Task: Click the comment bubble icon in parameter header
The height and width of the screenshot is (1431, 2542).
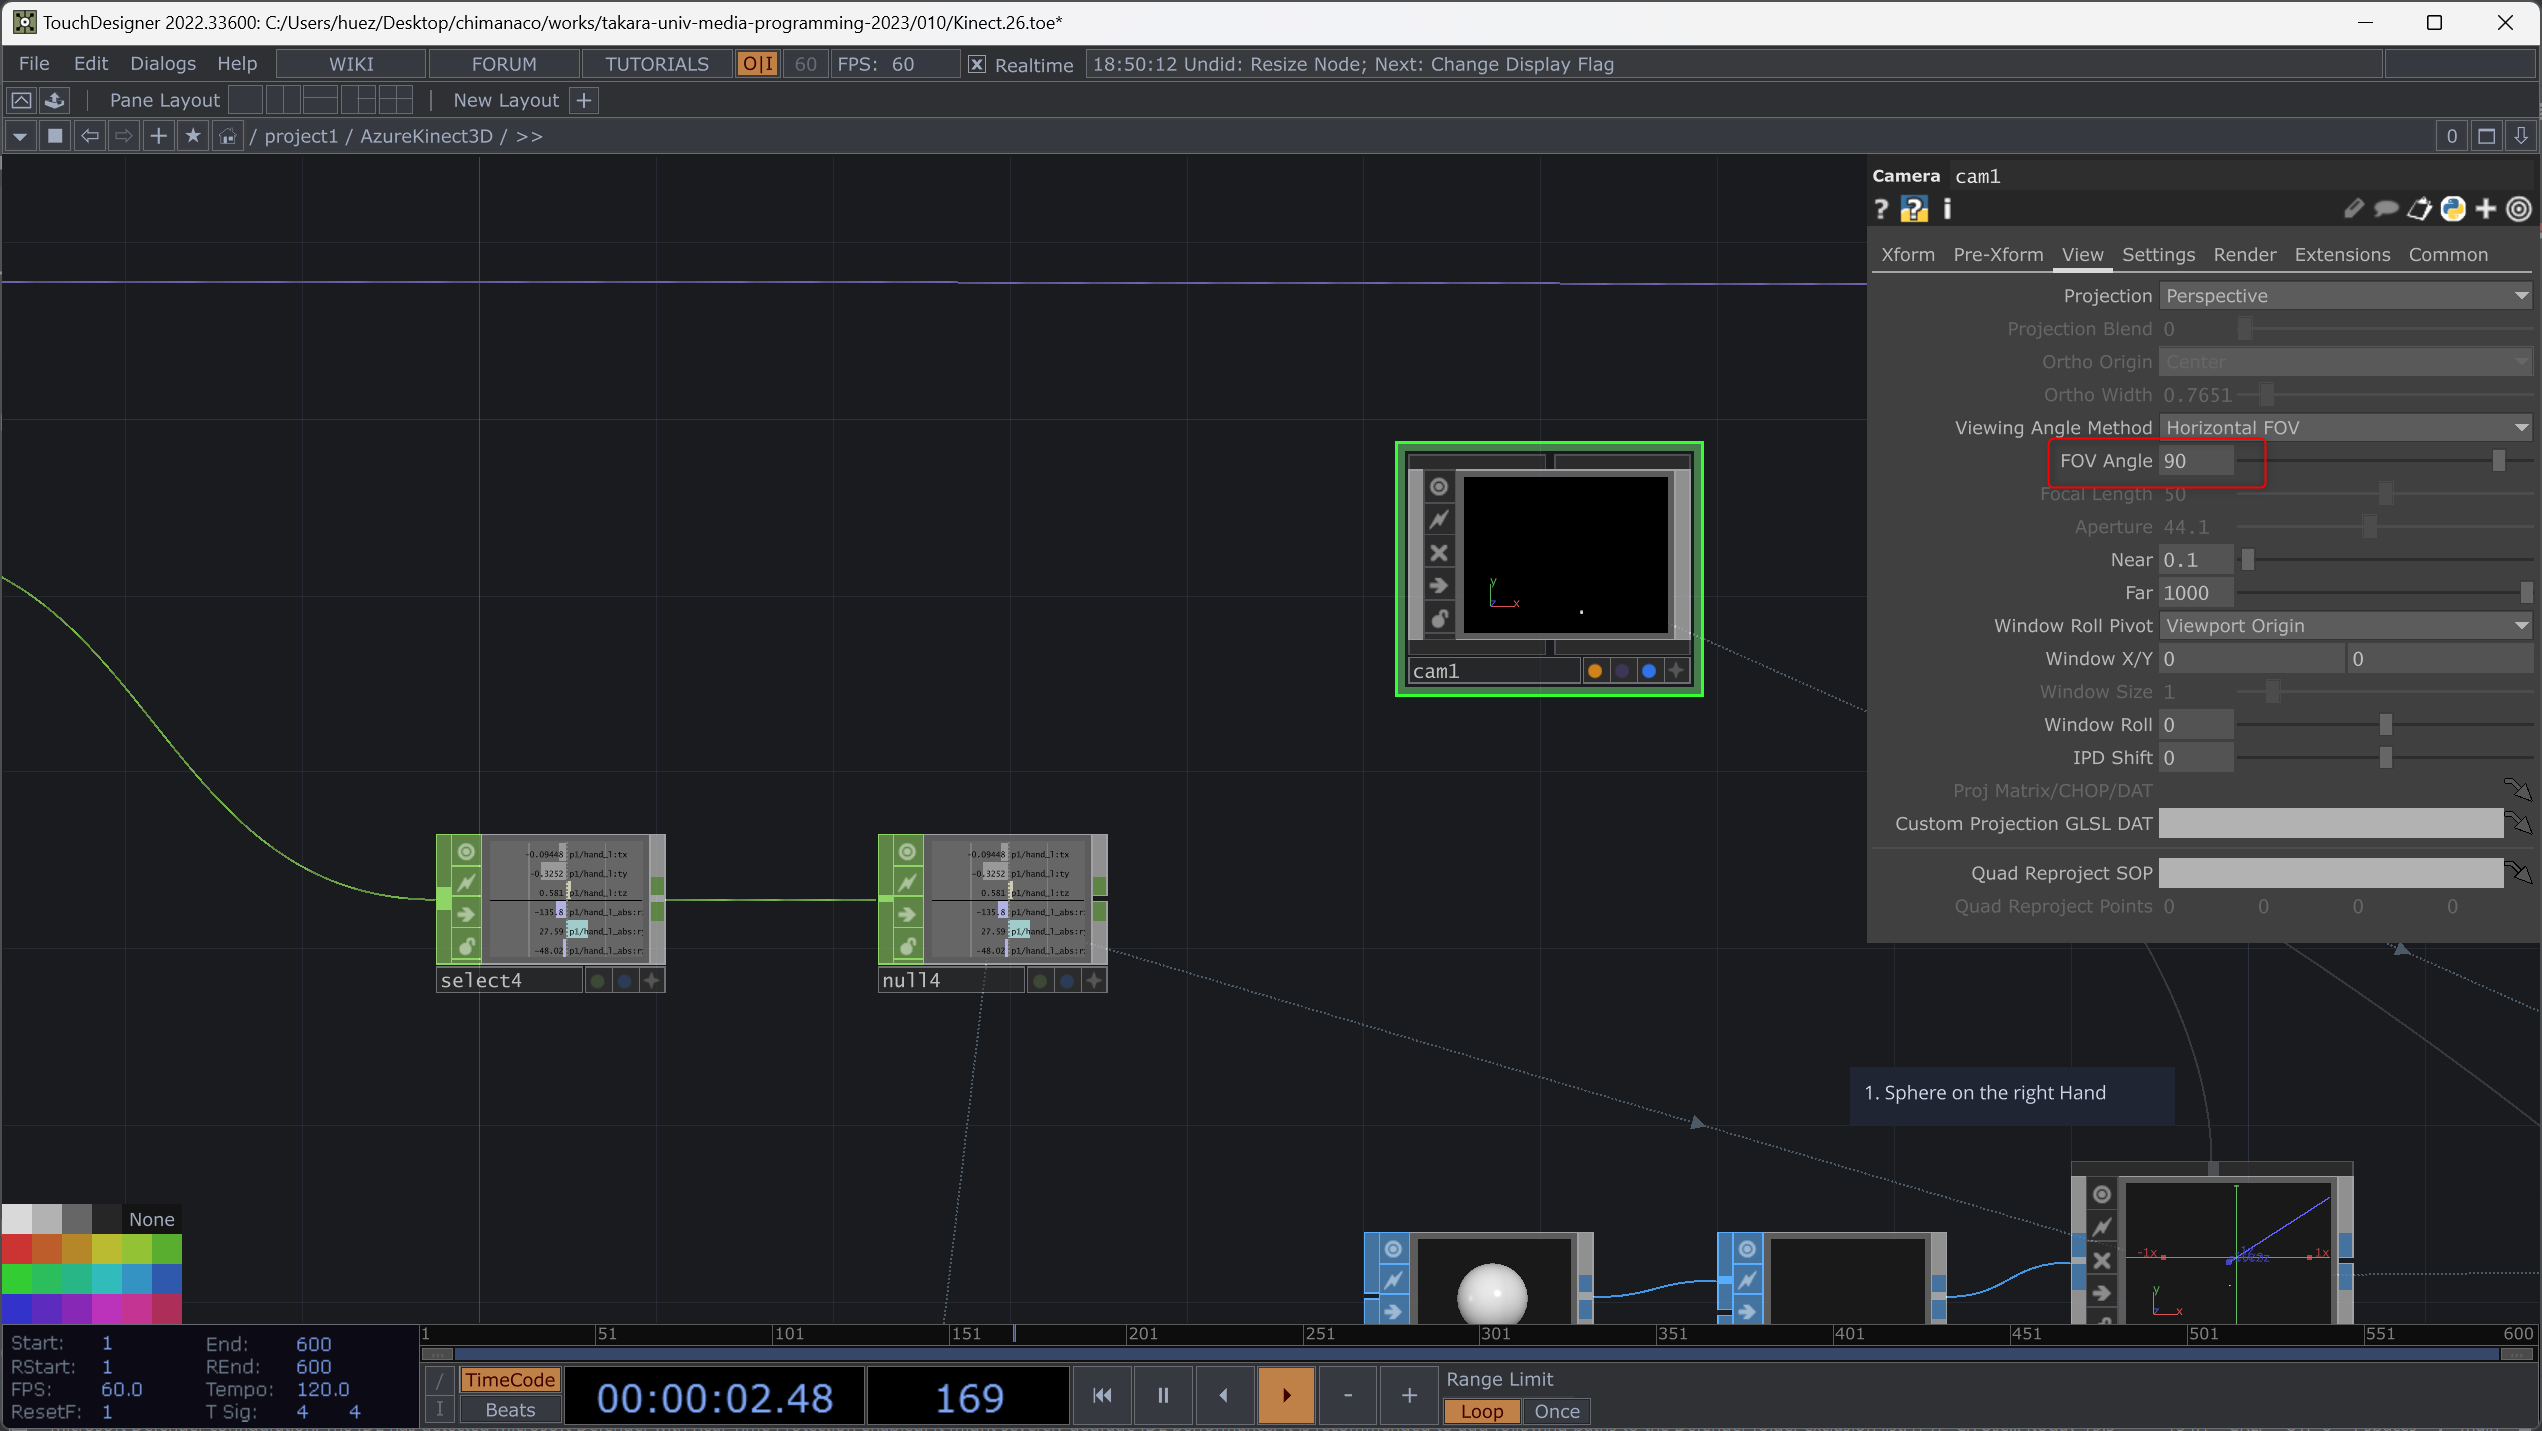Action: tap(2386, 209)
